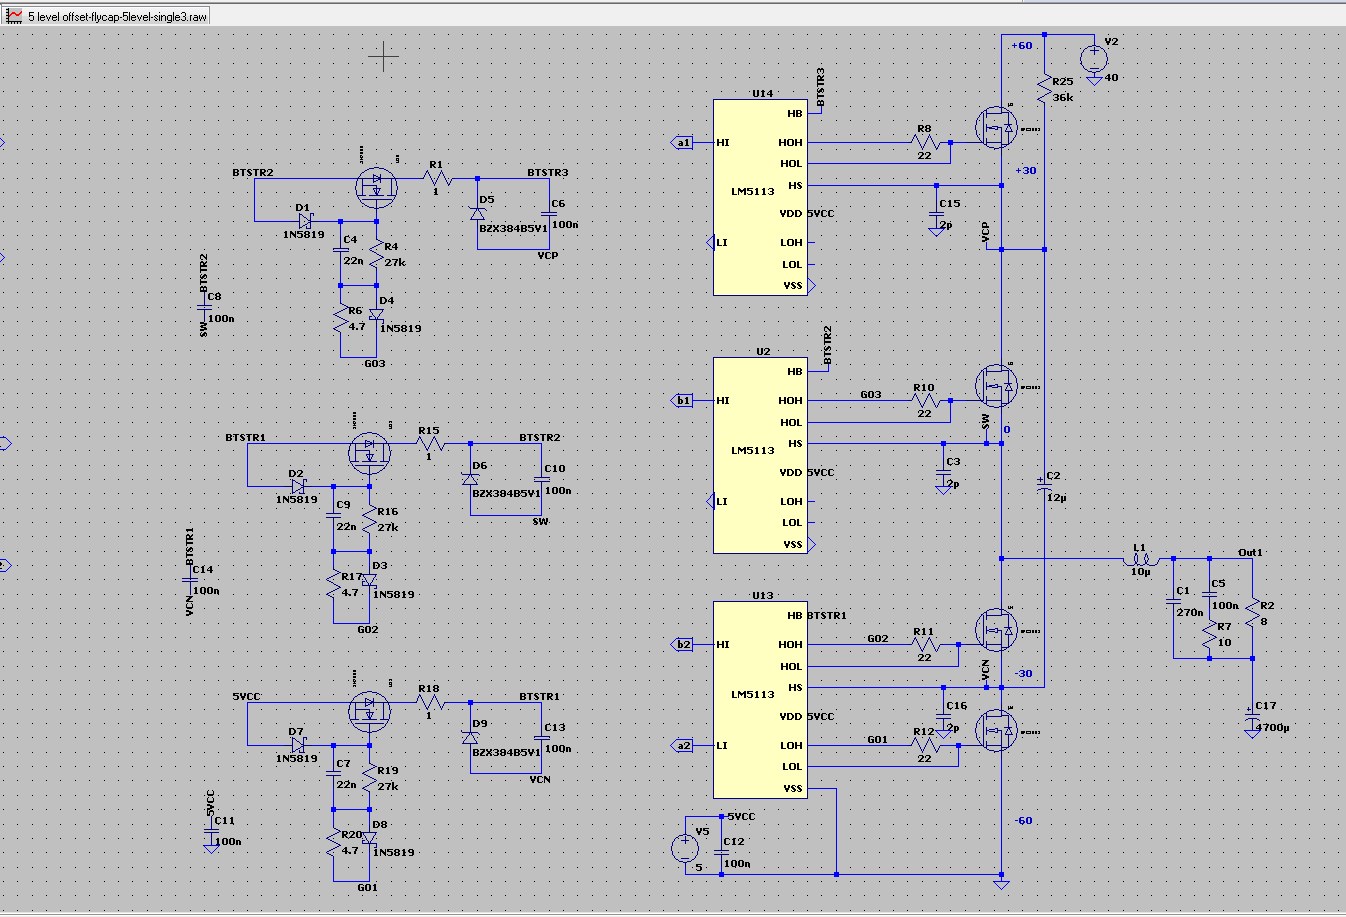Select capacitor C14 100n symbol
Viewport: 1346px width, 917px height.
(x=190, y=579)
